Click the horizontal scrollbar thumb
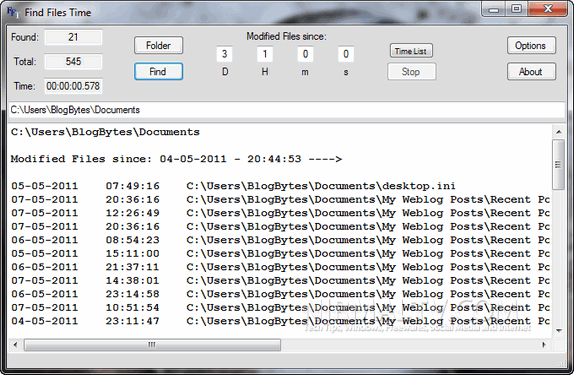Image resolution: width=574 pixels, height=375 pixels. coord(152,345)
